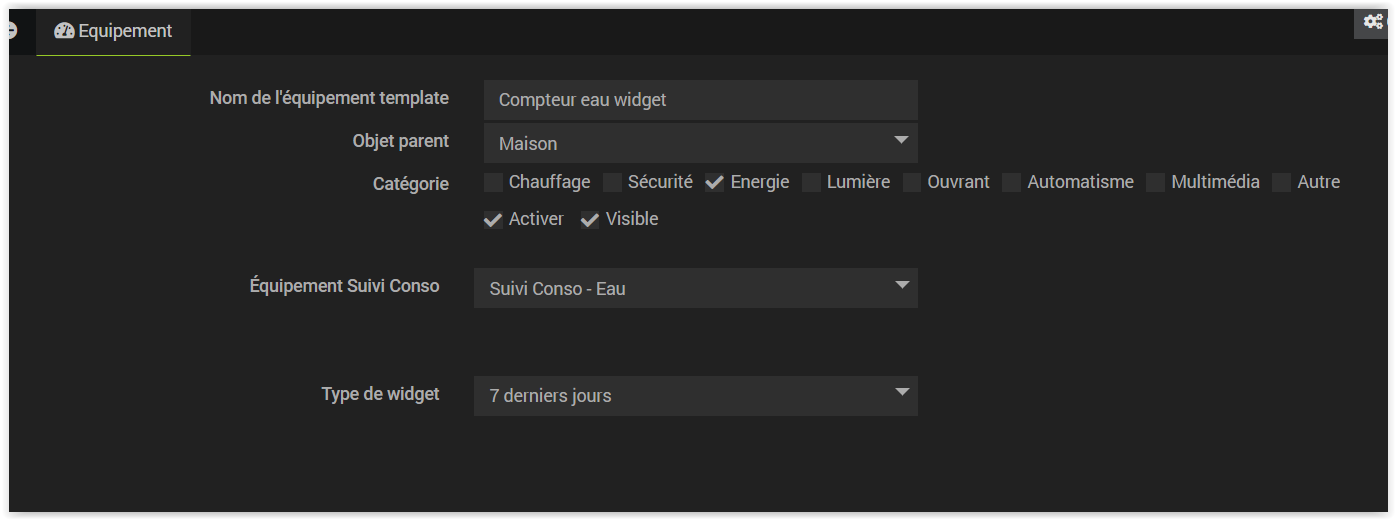Check the Autre category checkbox
This screenshot has height=520, width=1396.
1282,182
